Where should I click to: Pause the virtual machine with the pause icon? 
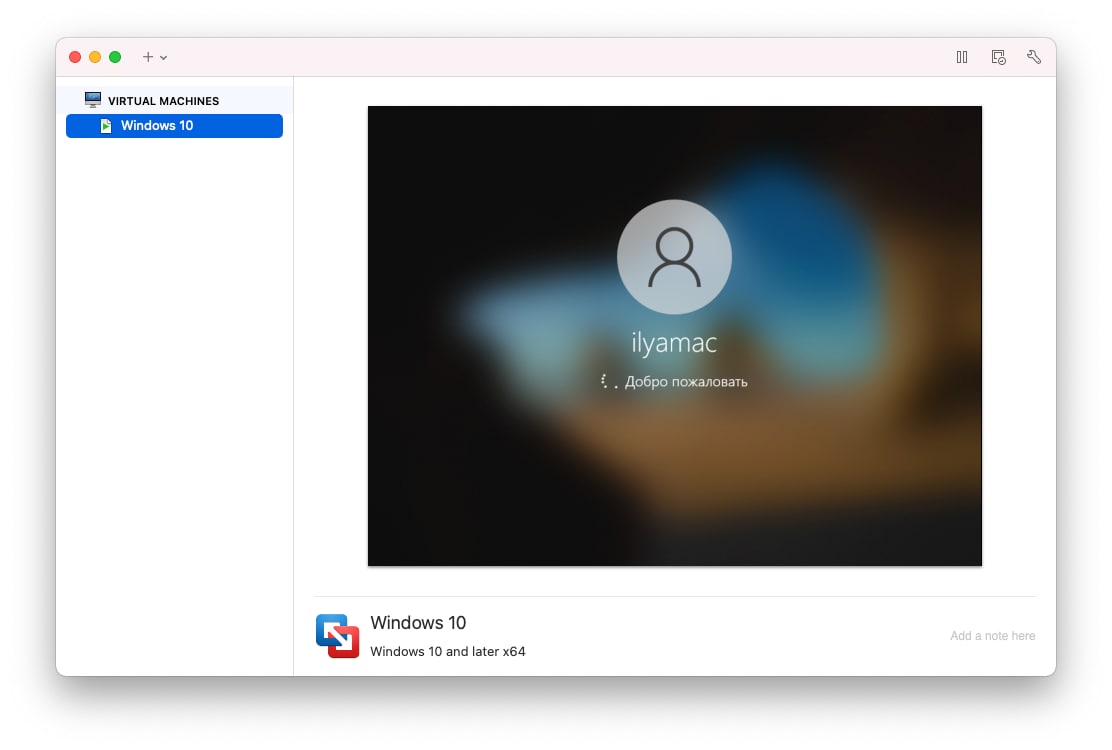(962, 57)
